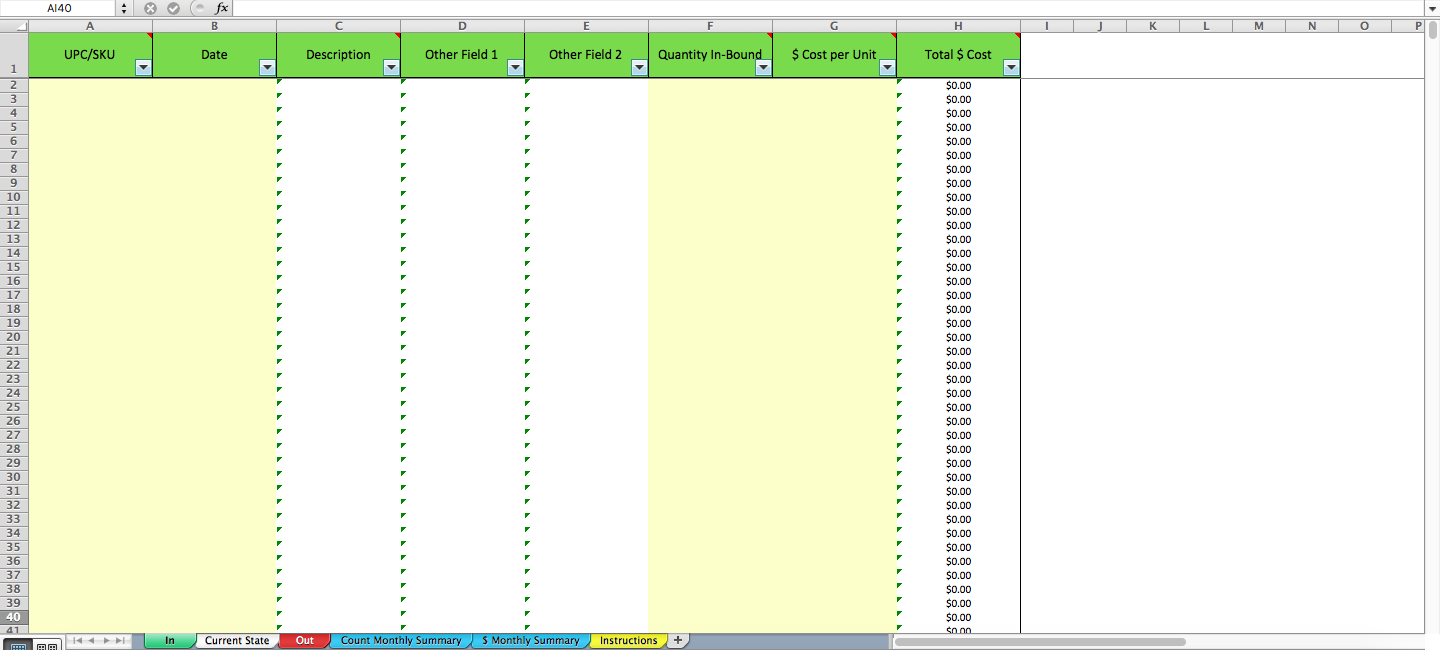The height and width of the screenshot is (650, 1440).
Task: Open the Out sheet tab
Action: [305, 640]
